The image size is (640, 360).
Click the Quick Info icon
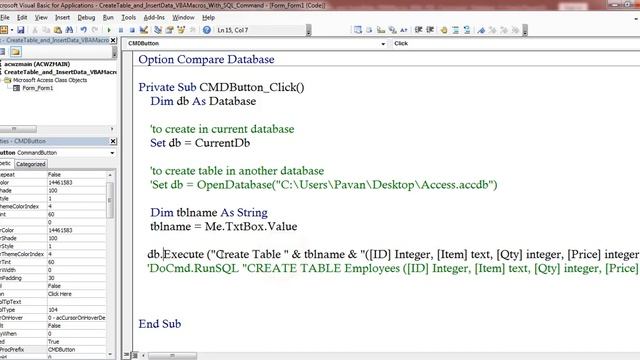[x=381, y=30]
